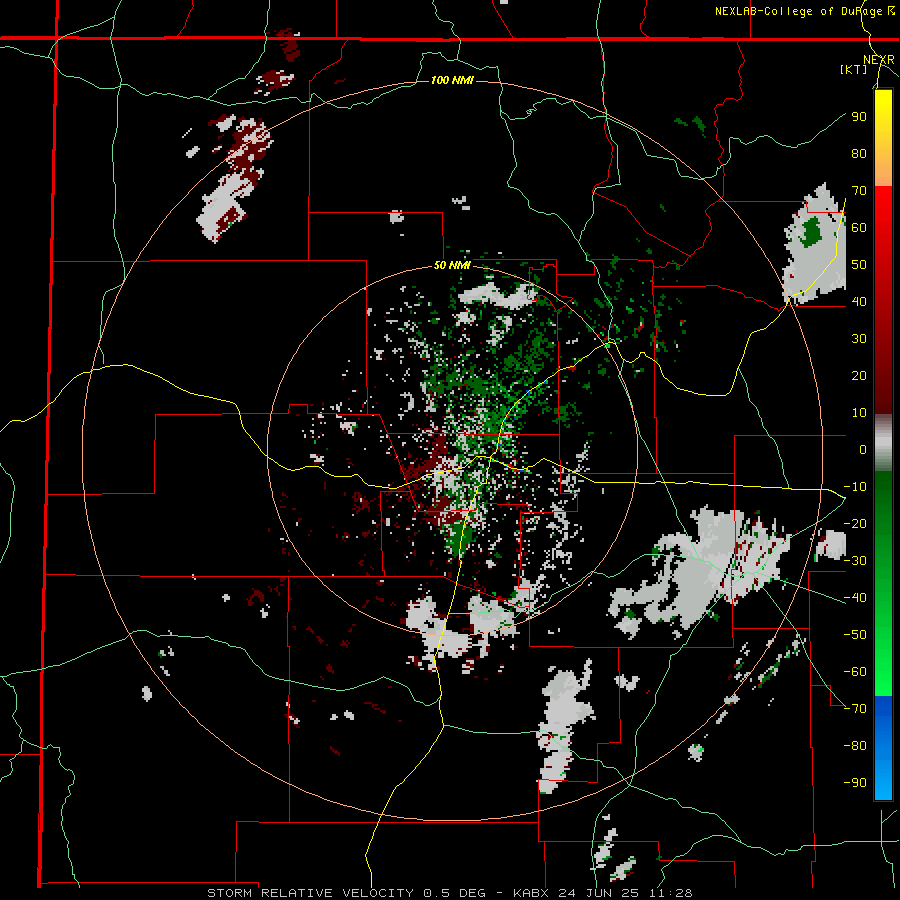Click the [KT] units label
The image size is (900, 900).
pyautogui.click(x=854, y=69)
